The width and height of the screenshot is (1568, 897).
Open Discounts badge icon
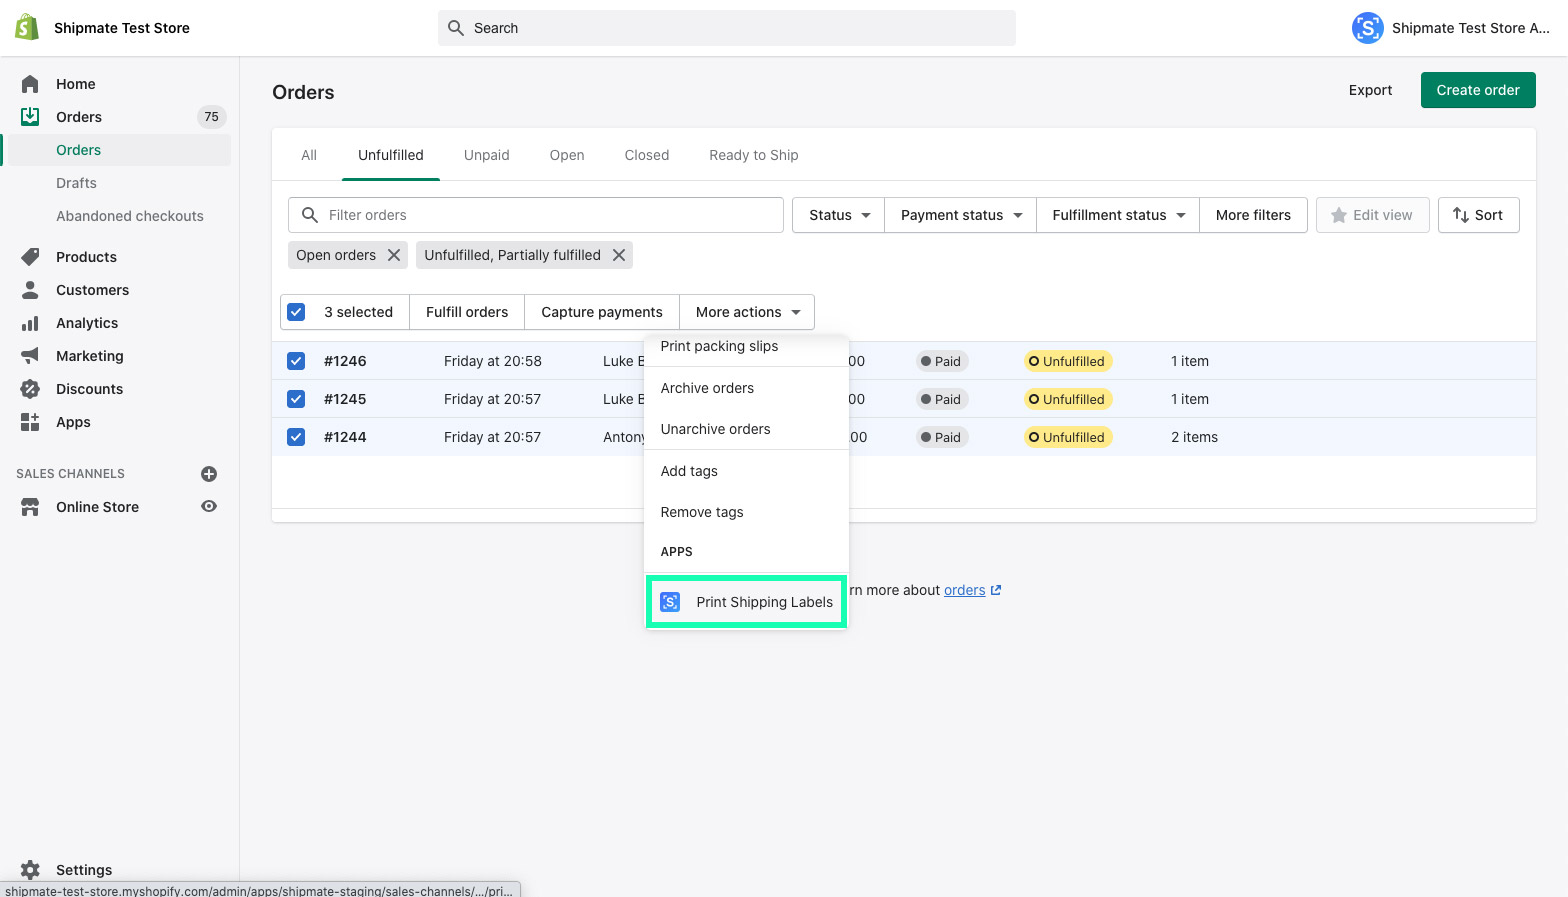(x=30, y=389)
